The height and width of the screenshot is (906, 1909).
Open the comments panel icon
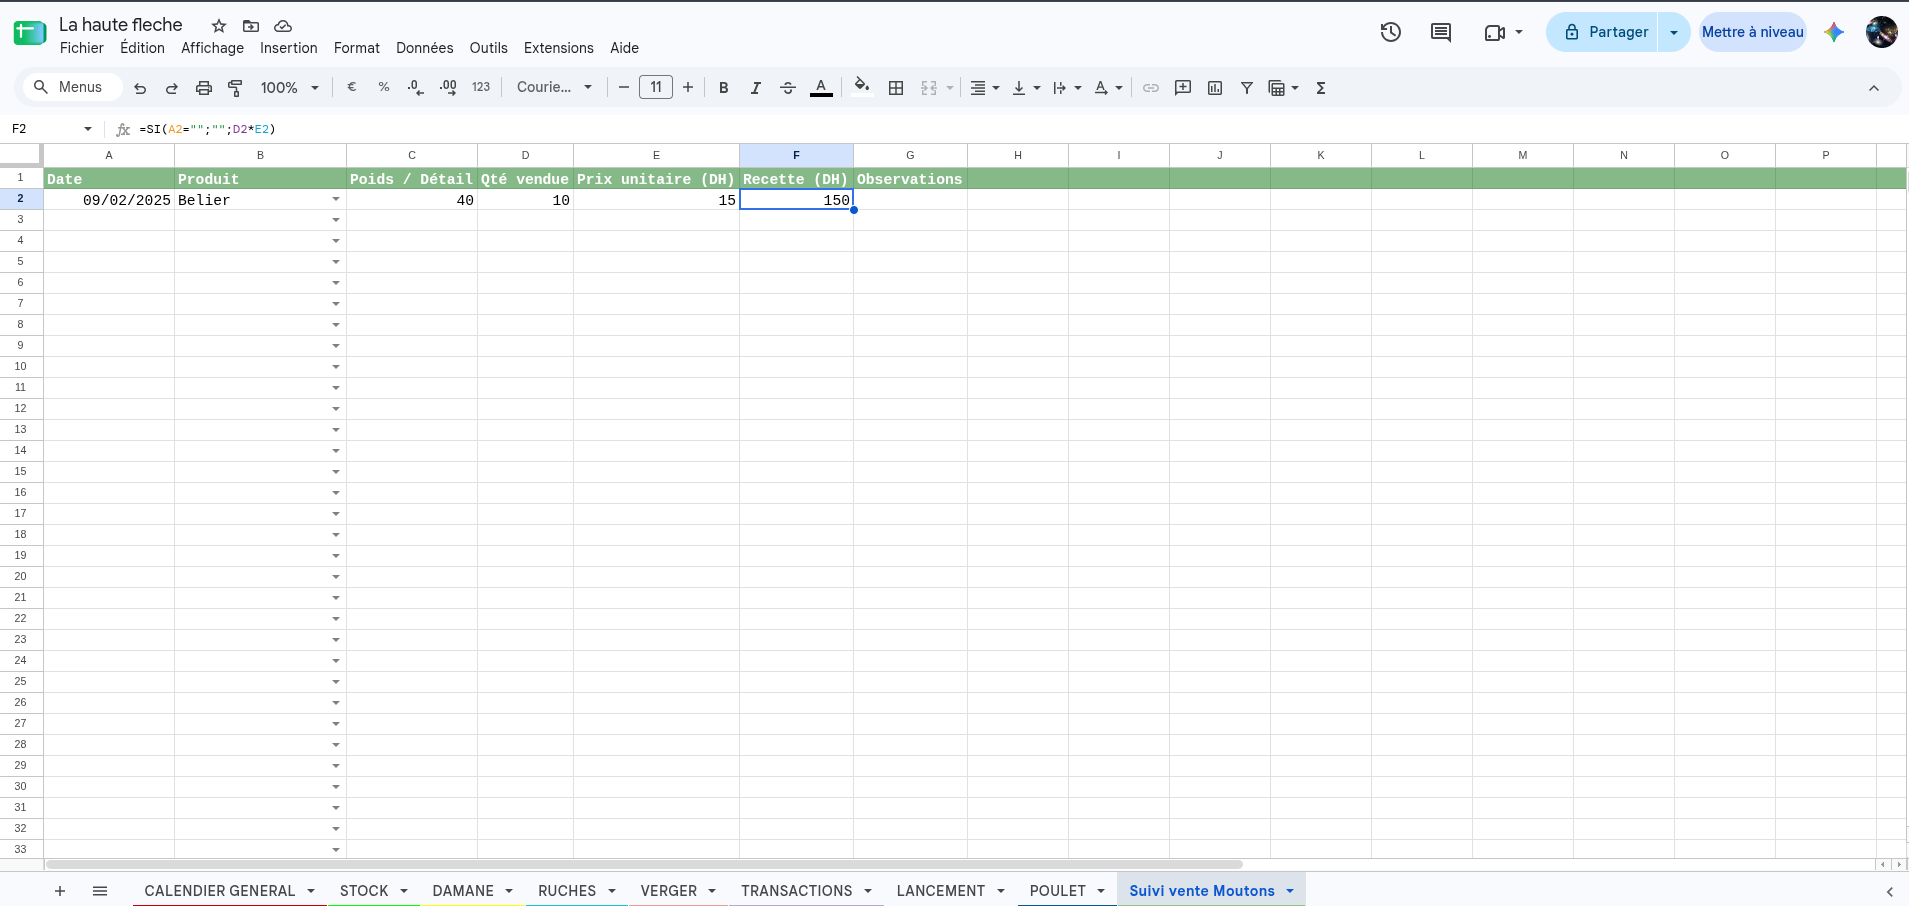pyautogui.click(x=1440, y=32)
